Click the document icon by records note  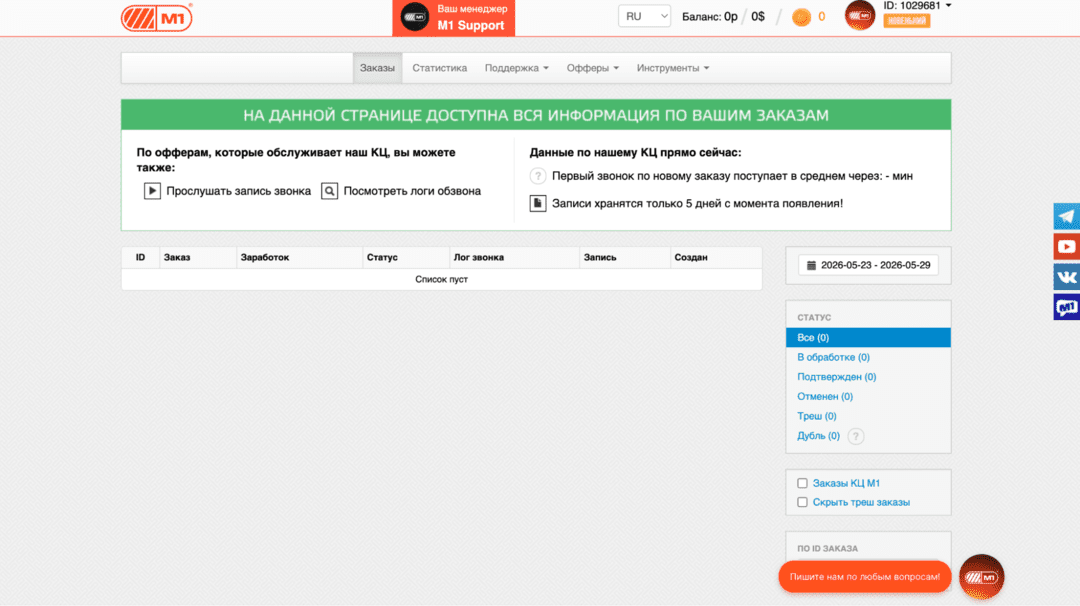click(x=538, y=203)
